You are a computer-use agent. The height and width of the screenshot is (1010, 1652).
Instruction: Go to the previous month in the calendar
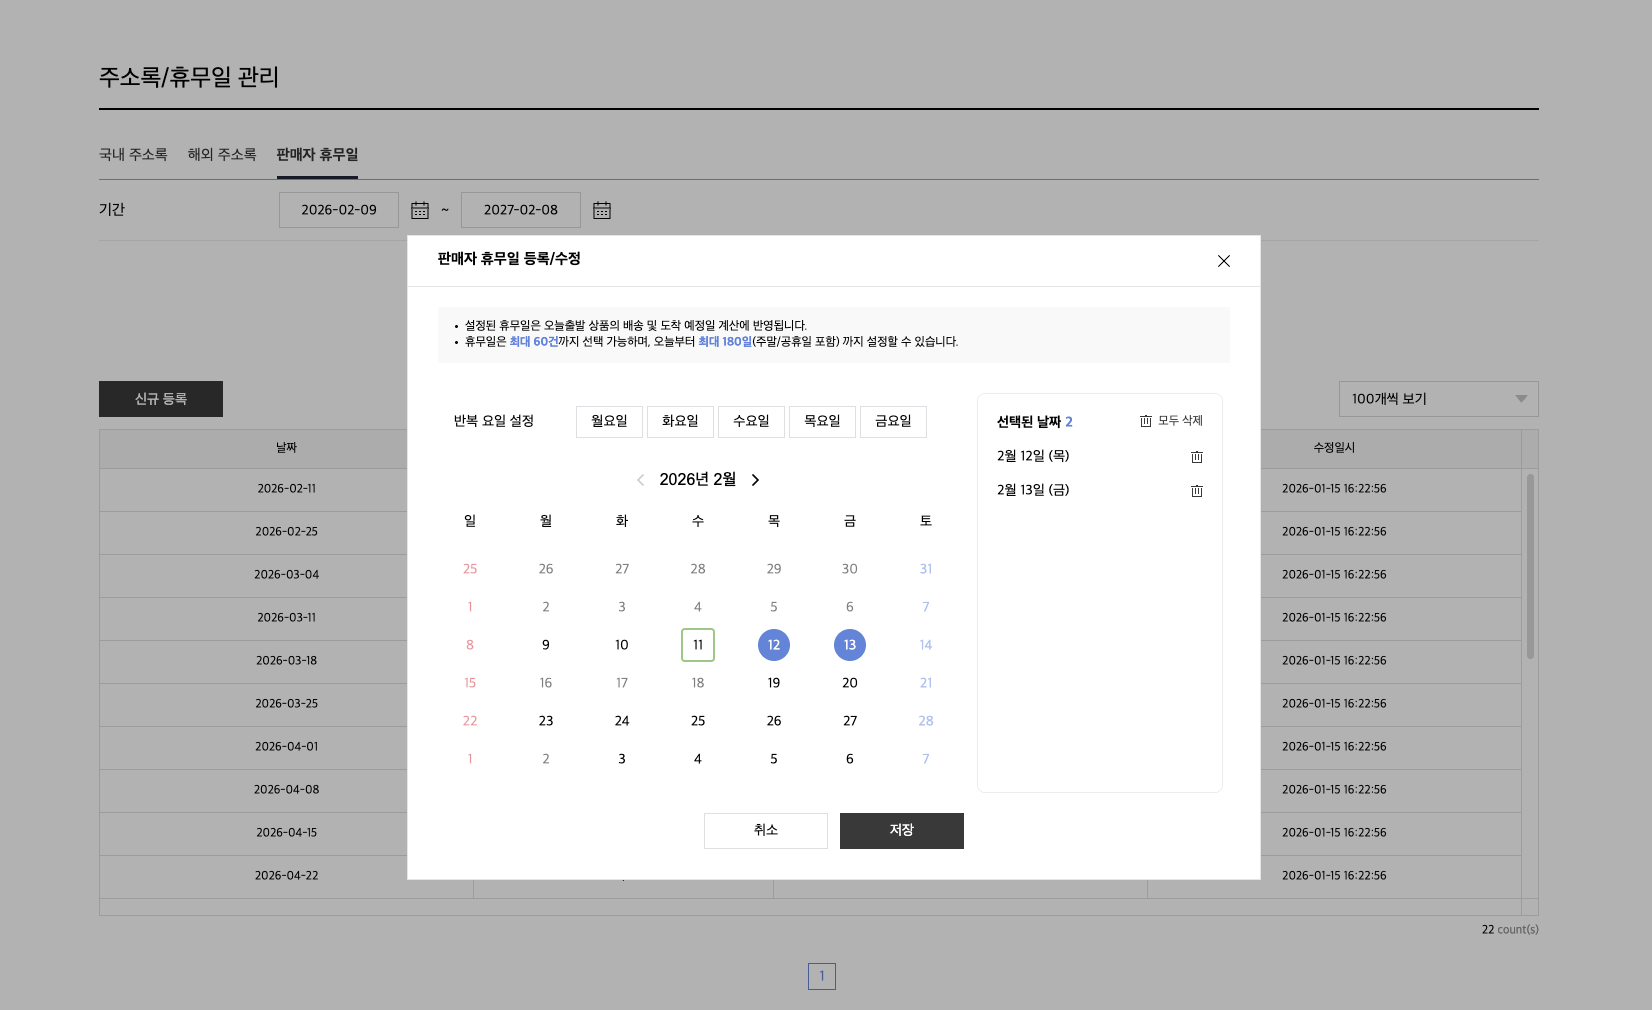pyautogui.click(x=640, y=480)
